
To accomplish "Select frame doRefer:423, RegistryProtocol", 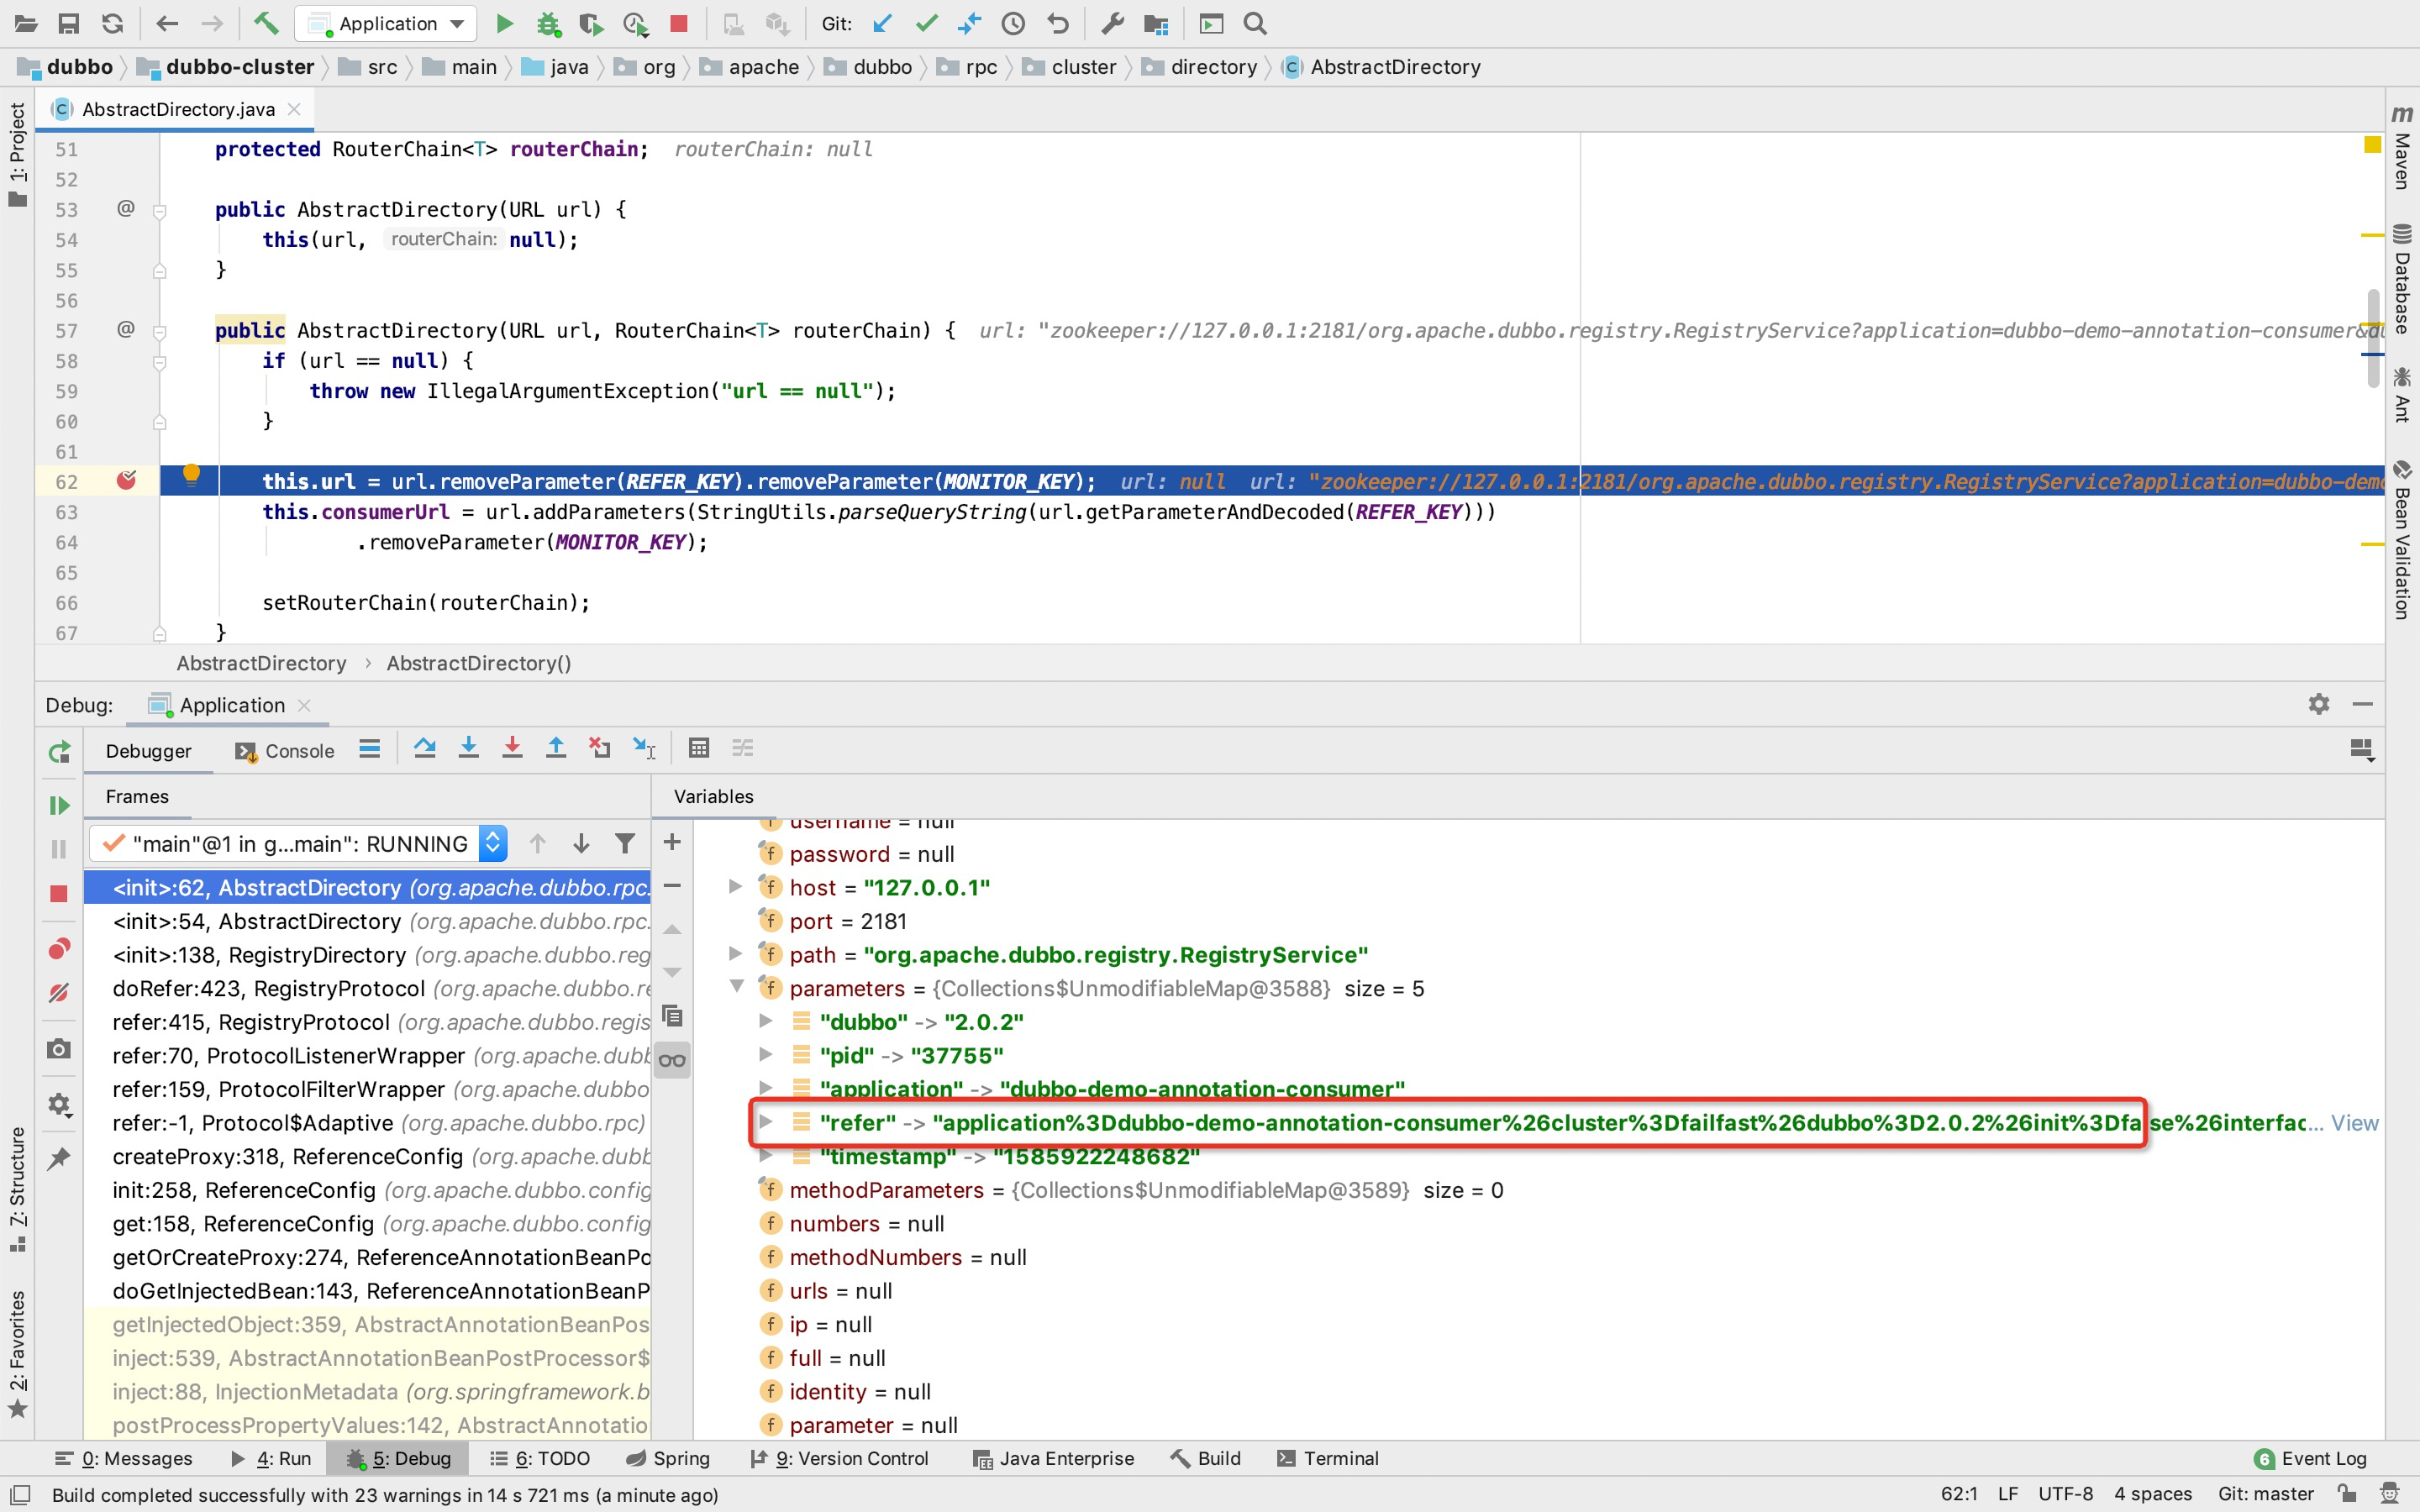I will [x=367, y=988].
